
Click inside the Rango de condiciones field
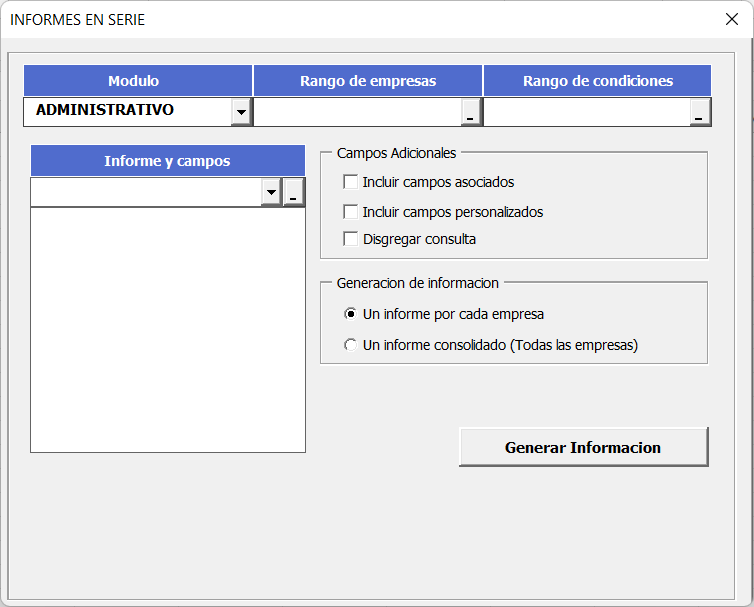pos(587,112)
